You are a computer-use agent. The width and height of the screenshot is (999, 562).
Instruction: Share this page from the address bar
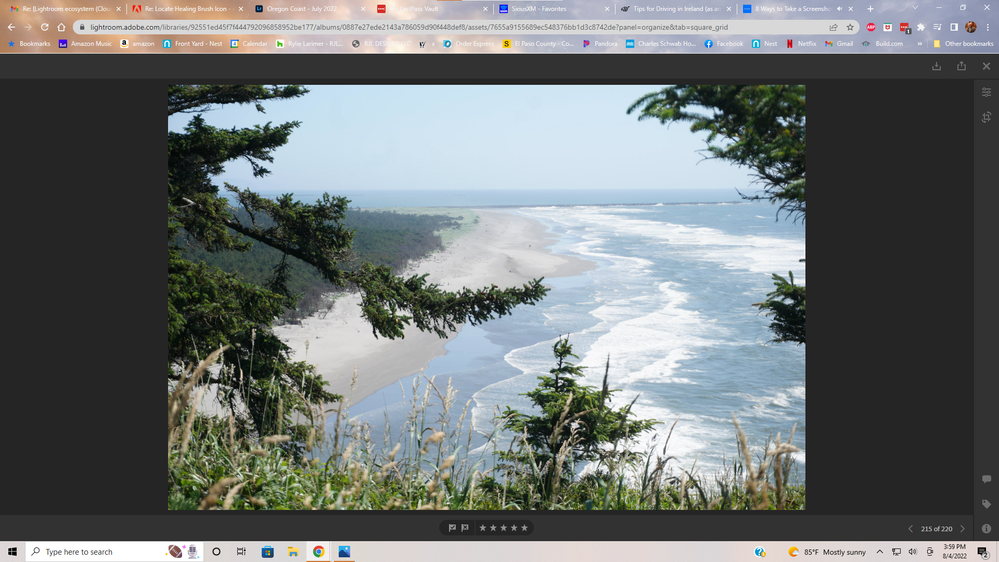(833, 27)
